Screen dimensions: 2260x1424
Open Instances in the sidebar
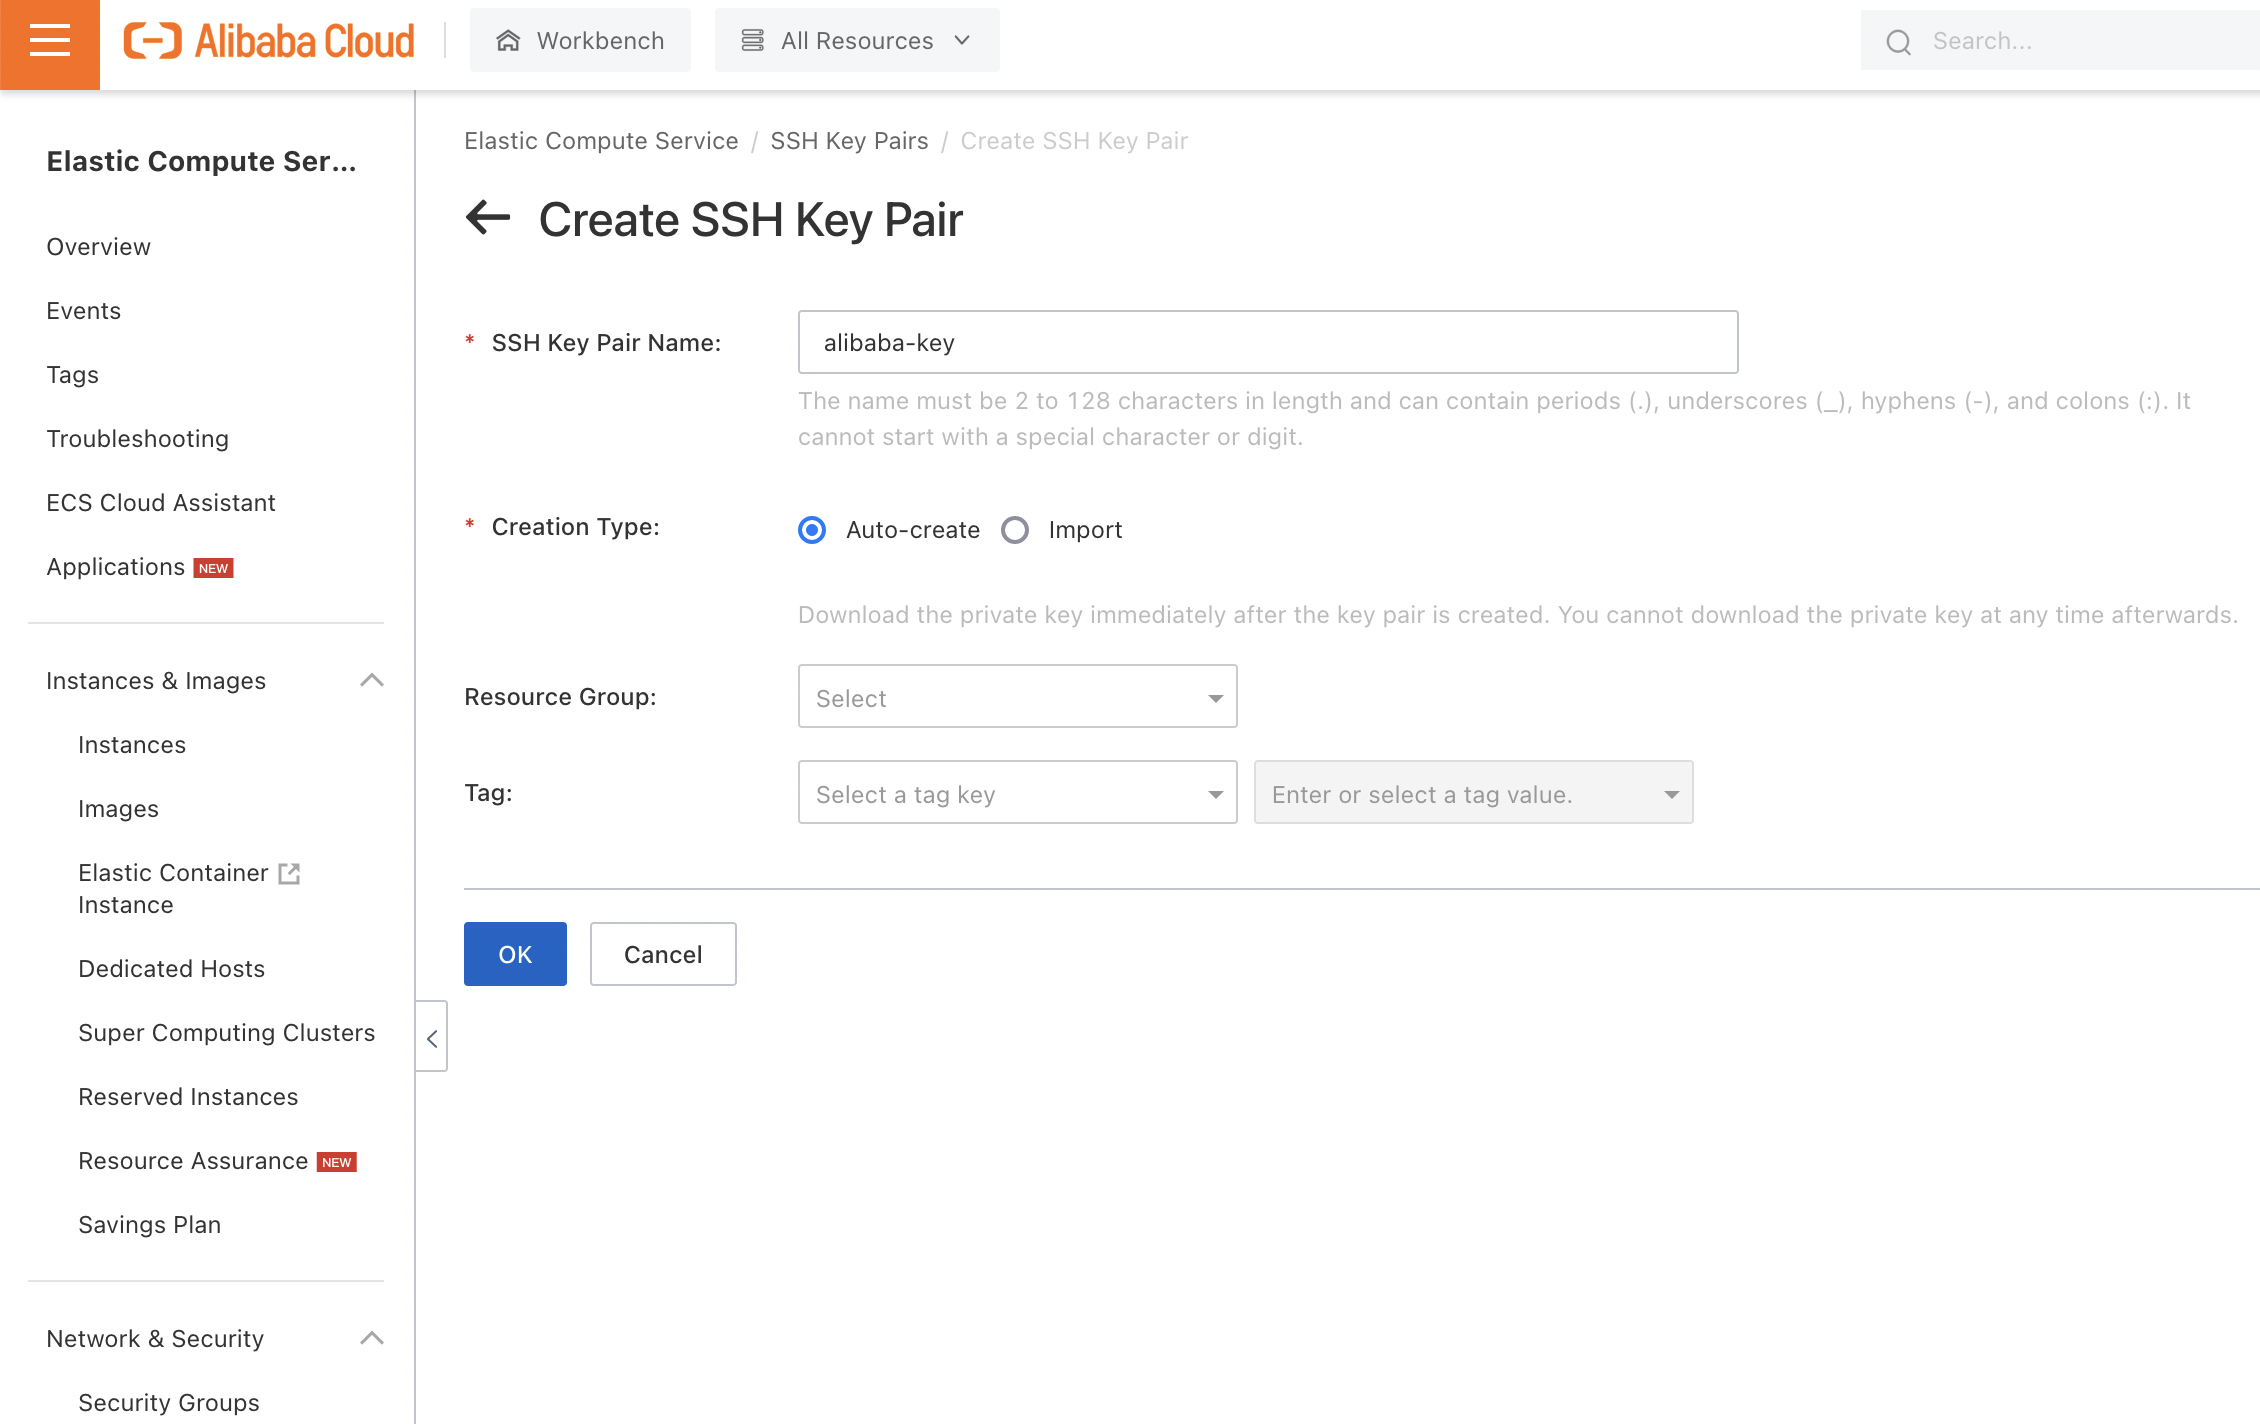[x=132, y=745]
